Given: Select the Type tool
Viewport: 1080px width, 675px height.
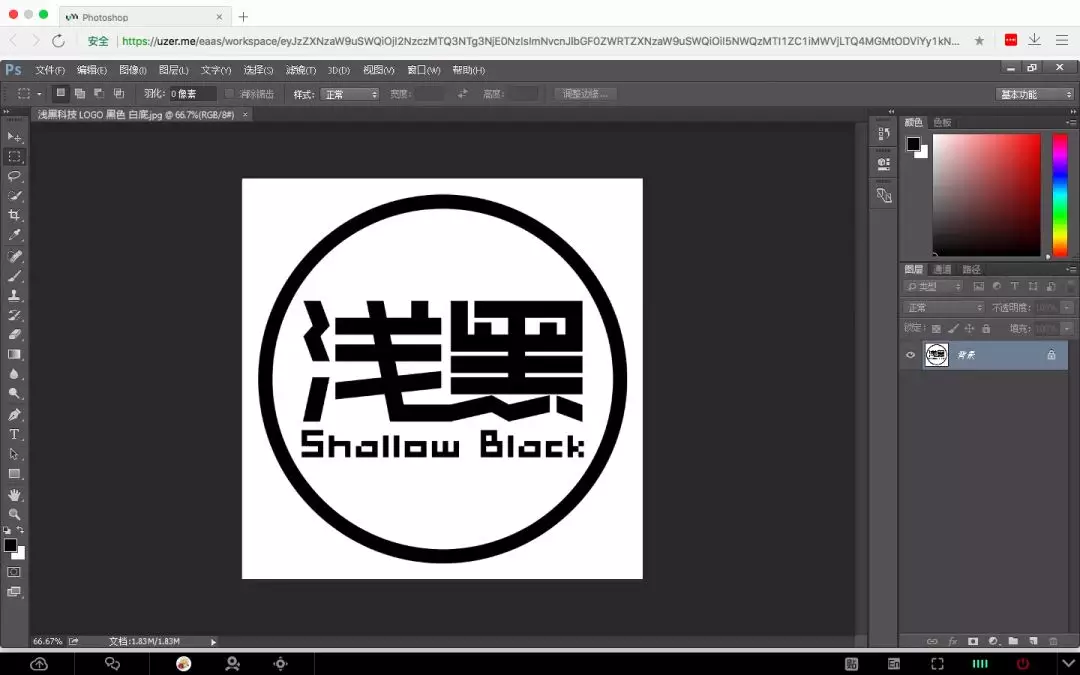Looking at the screenshot, I should [x=14, y=435].
